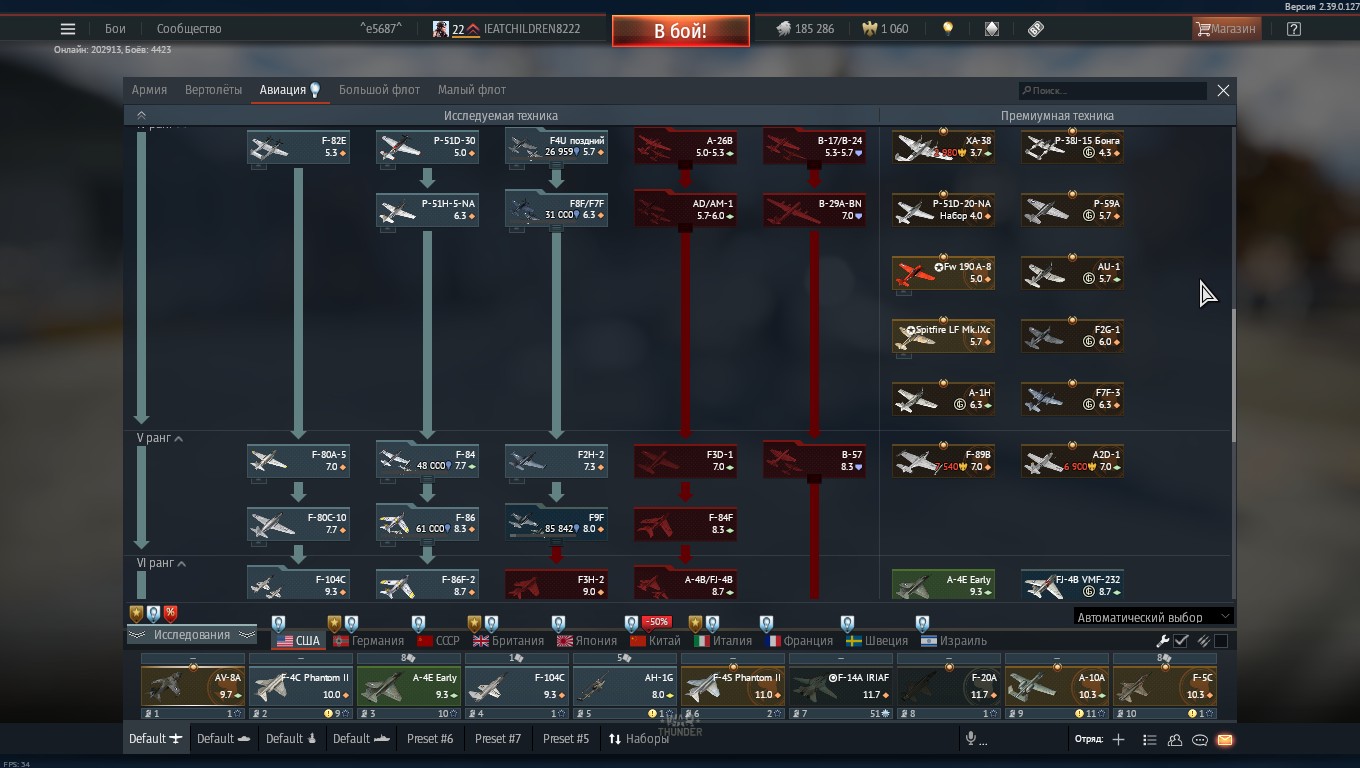Click the wrench settings icon above crew slots
The image size is (1360, 768).
pos(1163,641)
